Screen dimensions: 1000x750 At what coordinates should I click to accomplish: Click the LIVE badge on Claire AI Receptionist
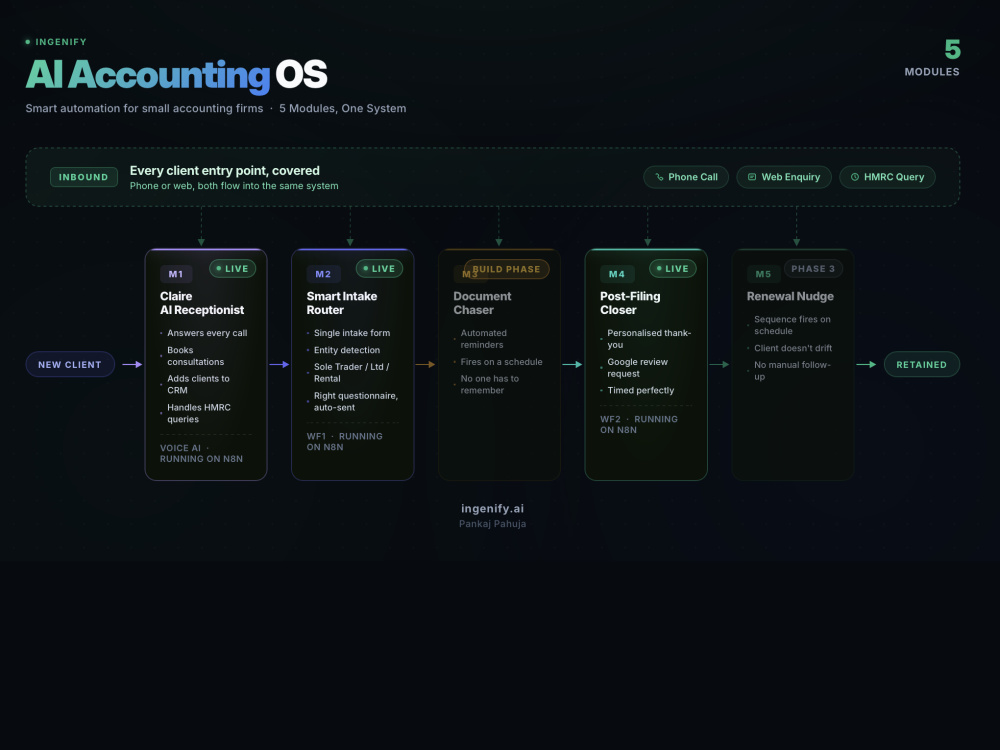(233, 269)
